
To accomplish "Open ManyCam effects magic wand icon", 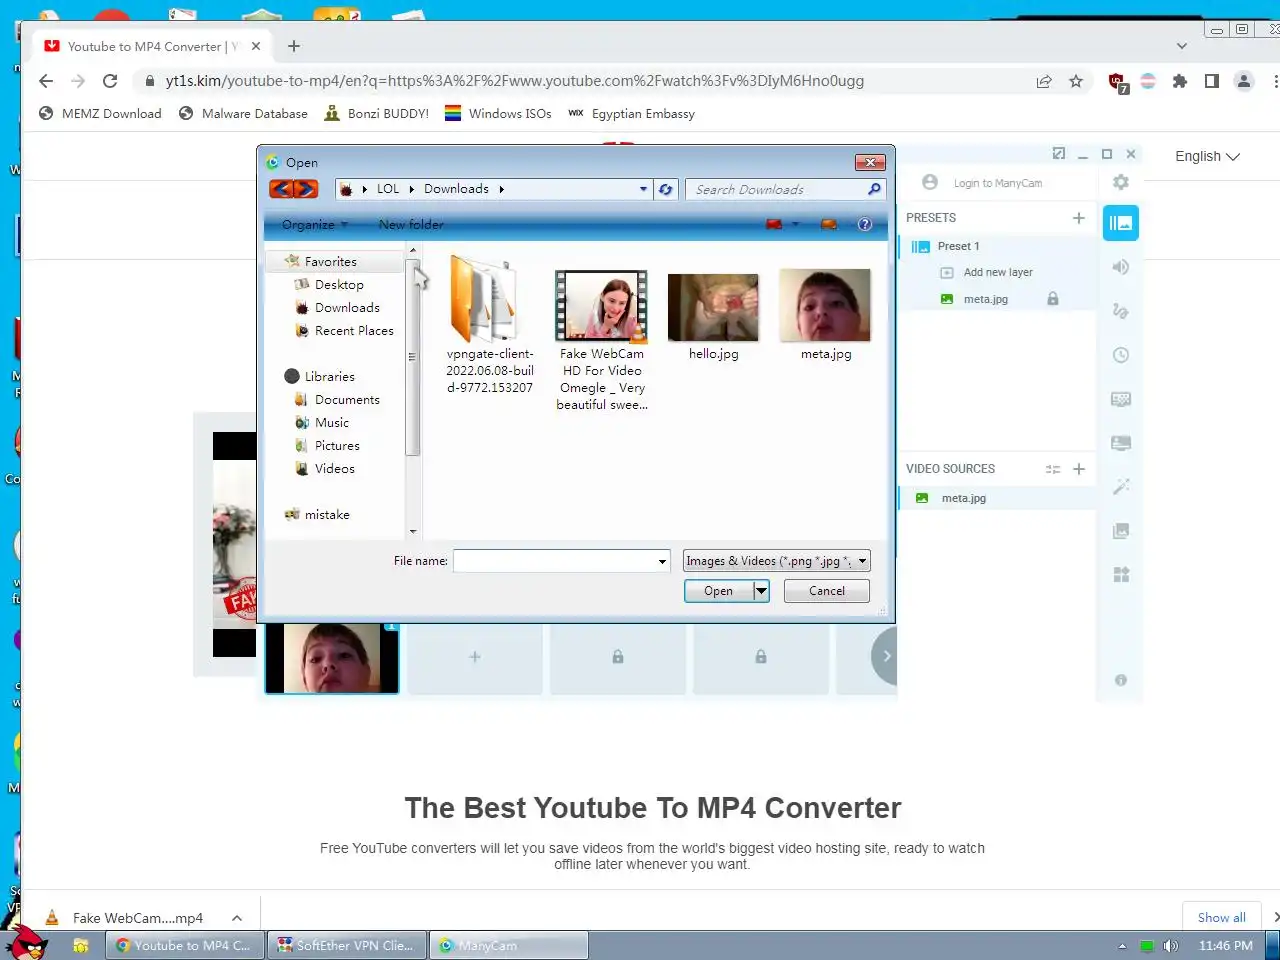I will pos(1121,487).
